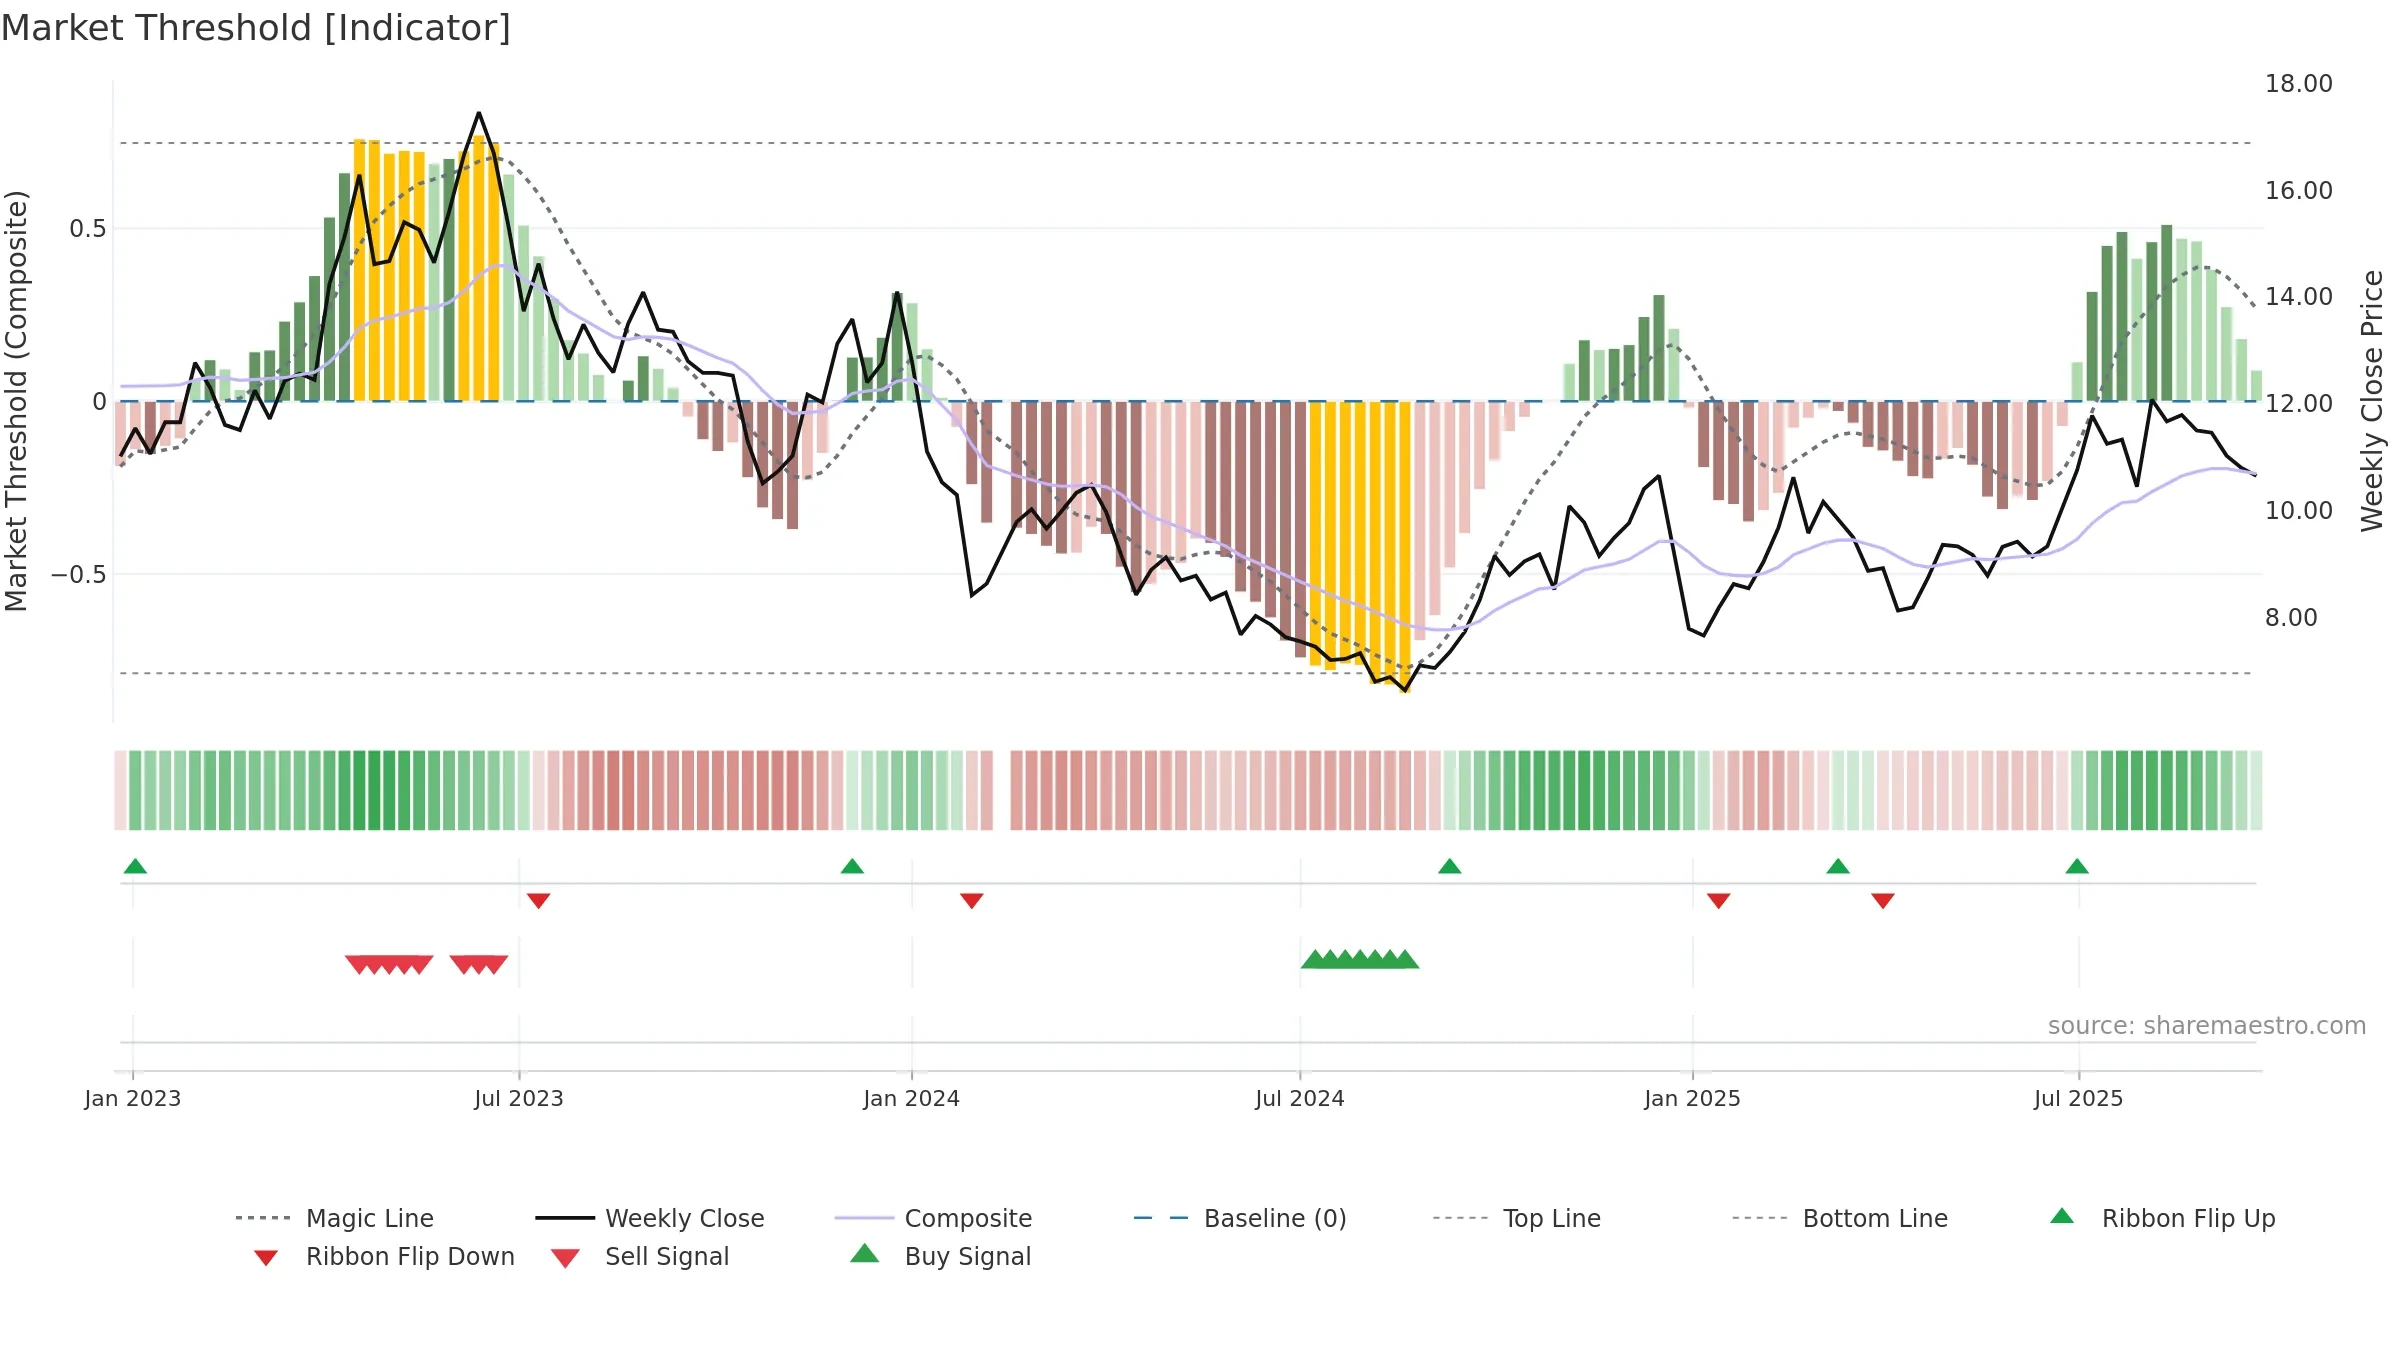Click the 8.00 price axis label

pyautogui.click(x=2291, y=618)
